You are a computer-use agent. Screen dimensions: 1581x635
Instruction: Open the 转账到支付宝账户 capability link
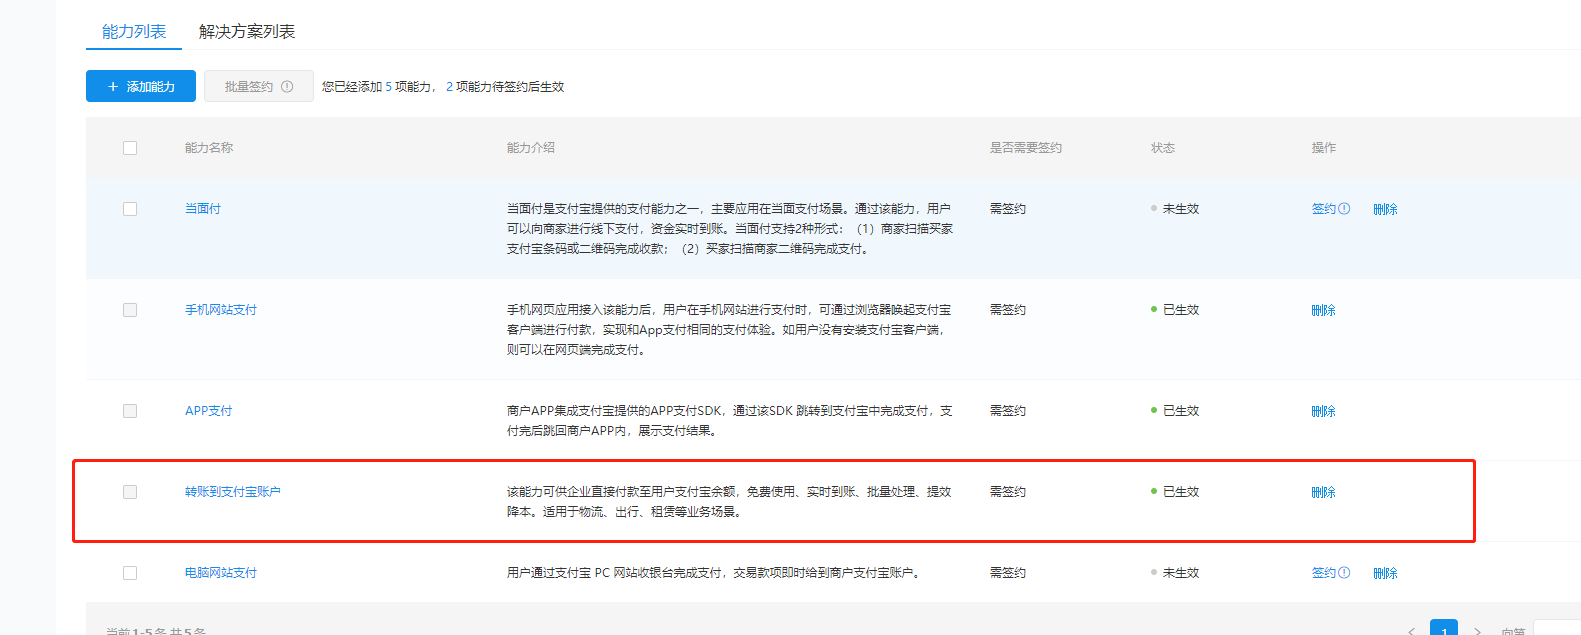tap(233, 492)
